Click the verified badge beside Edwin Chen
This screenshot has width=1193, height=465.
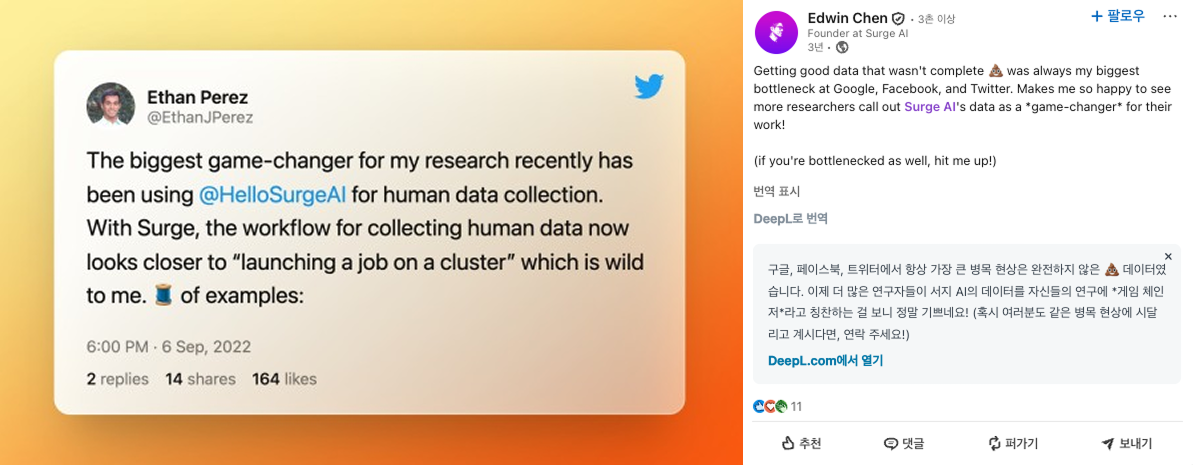(x=898, y=19)
